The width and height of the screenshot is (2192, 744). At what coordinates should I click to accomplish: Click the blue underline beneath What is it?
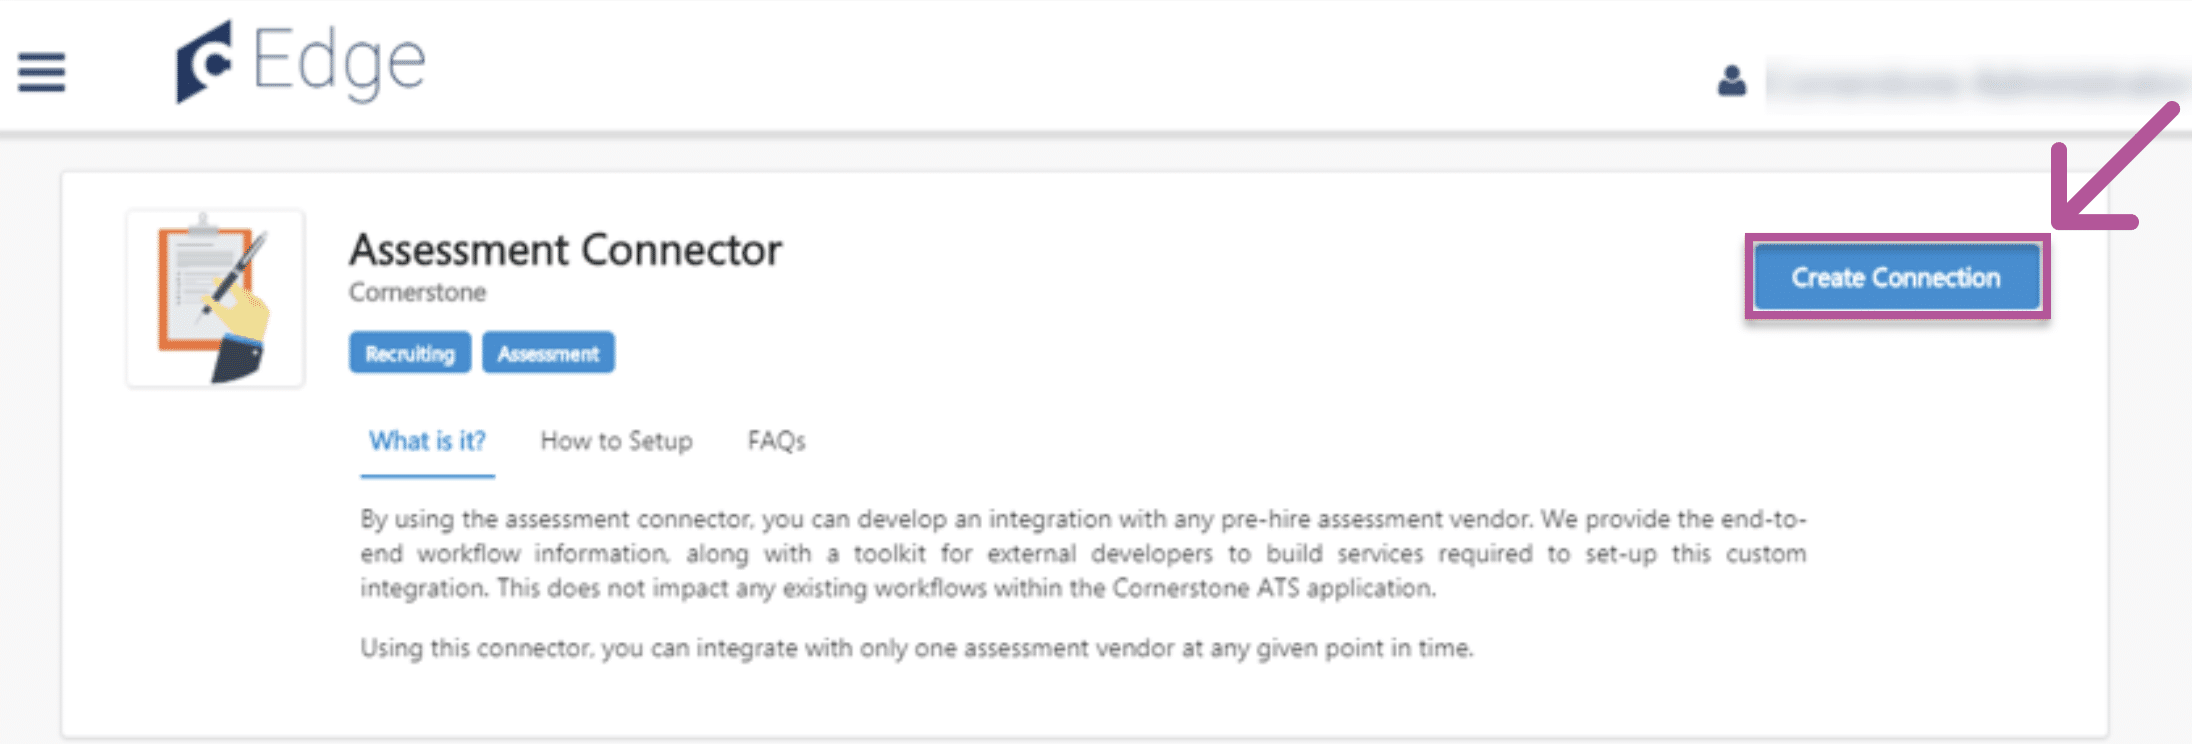point(427,476)
